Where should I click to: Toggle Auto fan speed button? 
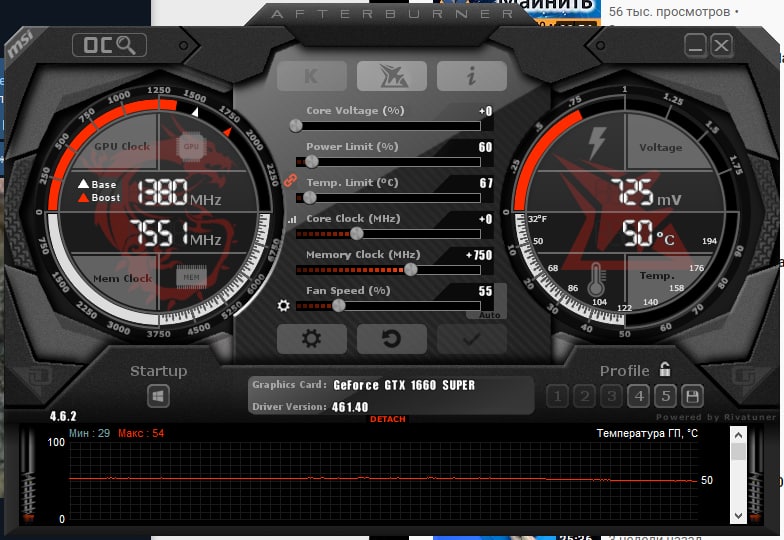490,315
